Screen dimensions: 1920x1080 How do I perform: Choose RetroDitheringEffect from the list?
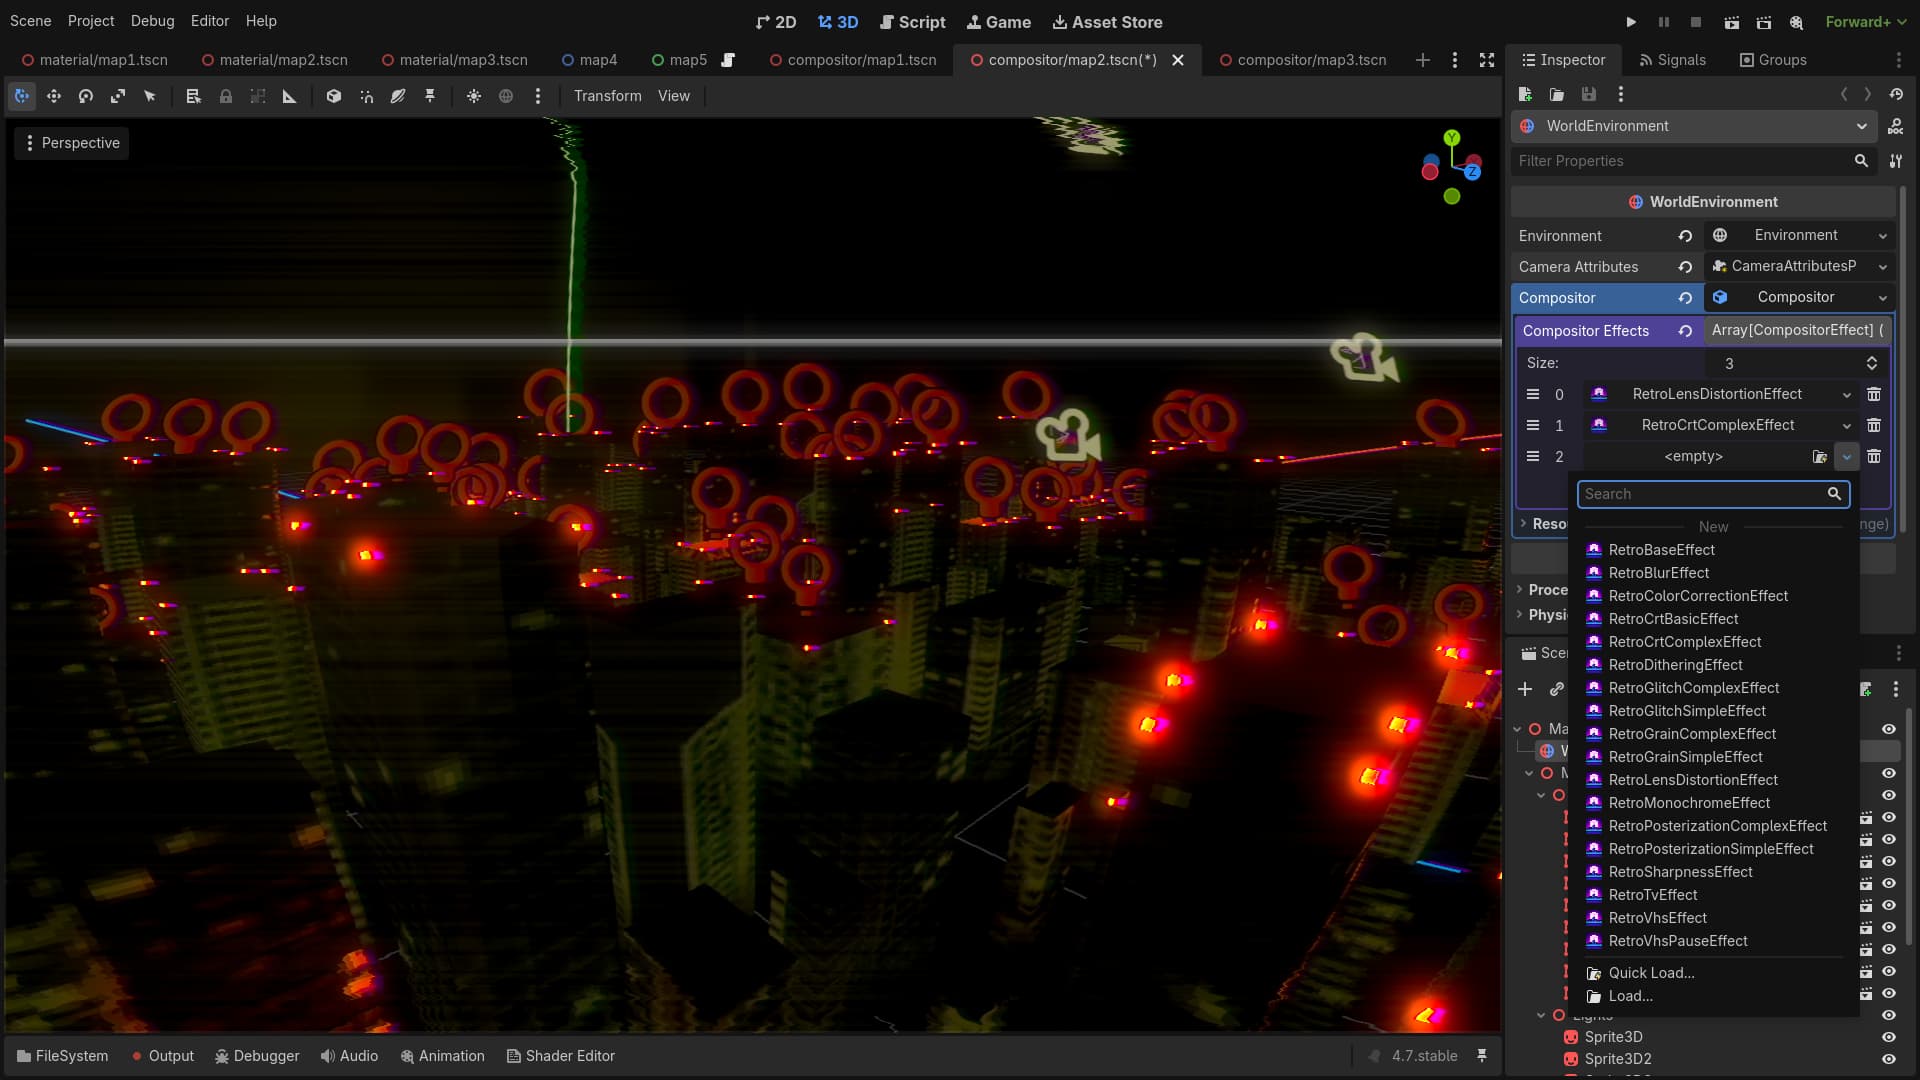pos(1675,665)
